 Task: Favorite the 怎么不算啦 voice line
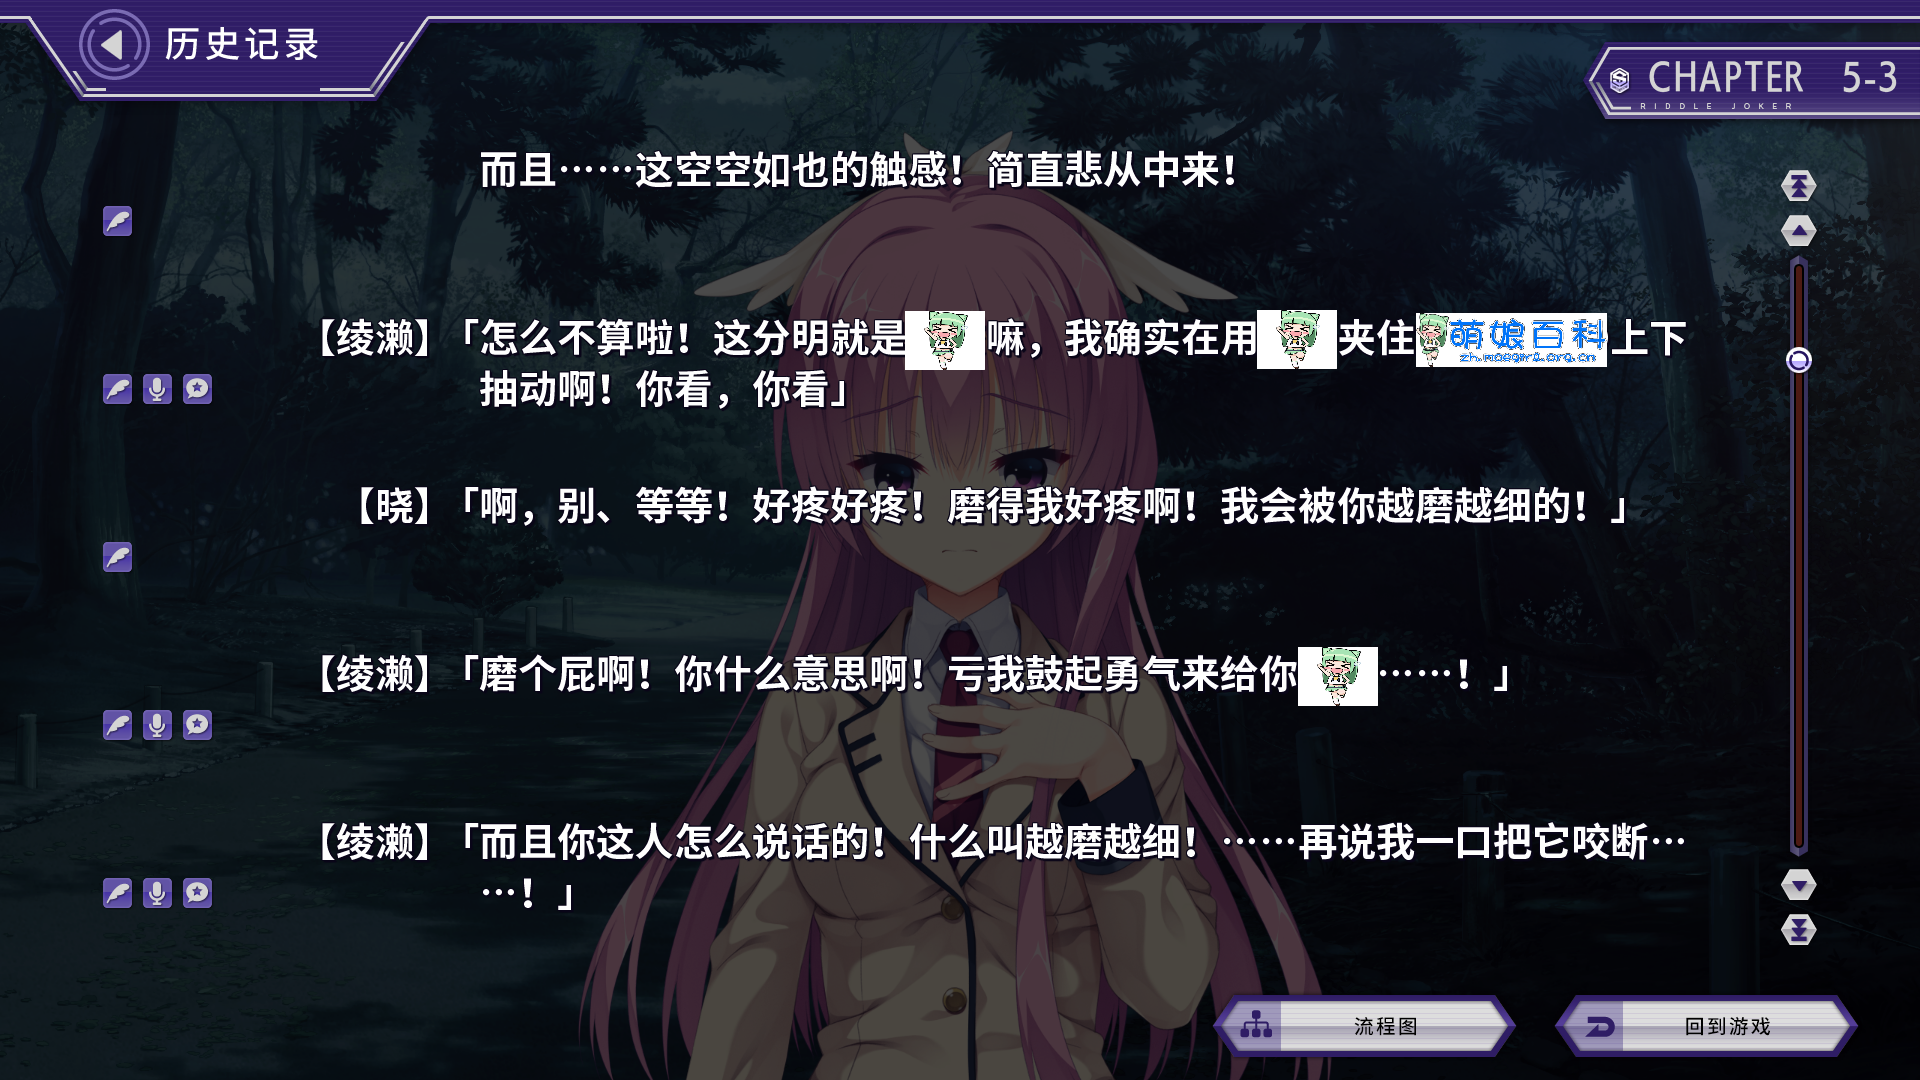pos(197,389)
